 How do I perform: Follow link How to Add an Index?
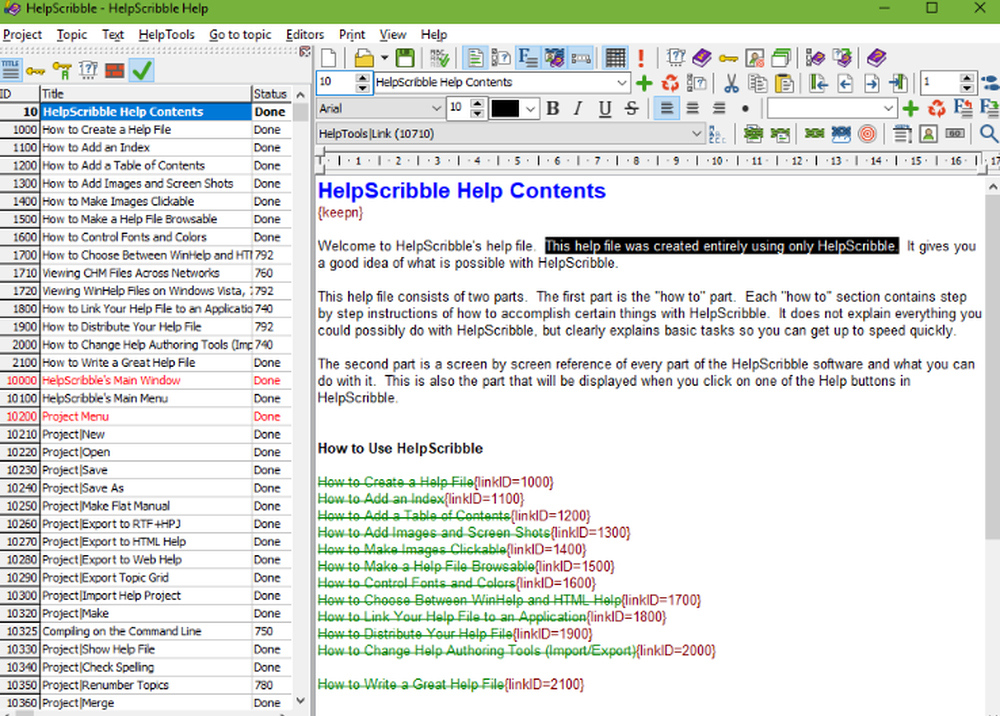pos(381,499)
